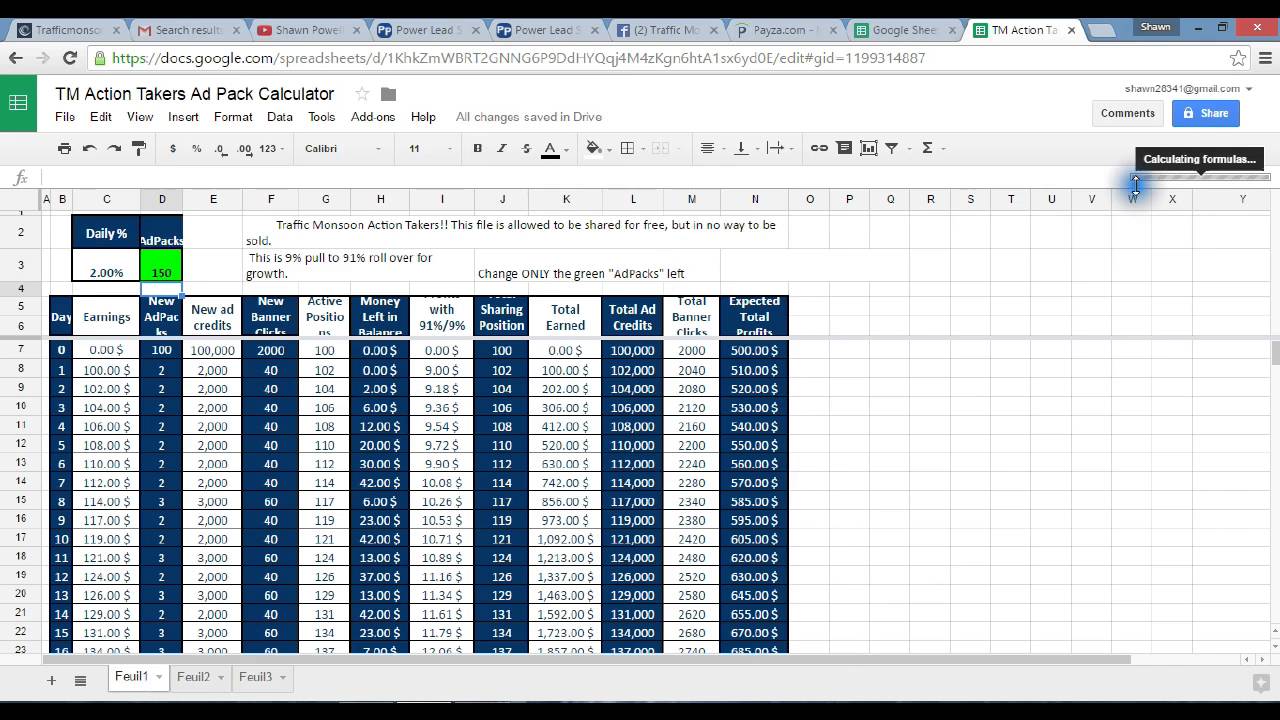The height and width of the screenshot is (720, 1280).
Task: Open Explore button at bottom right
Action: (x=1261, y=683)
